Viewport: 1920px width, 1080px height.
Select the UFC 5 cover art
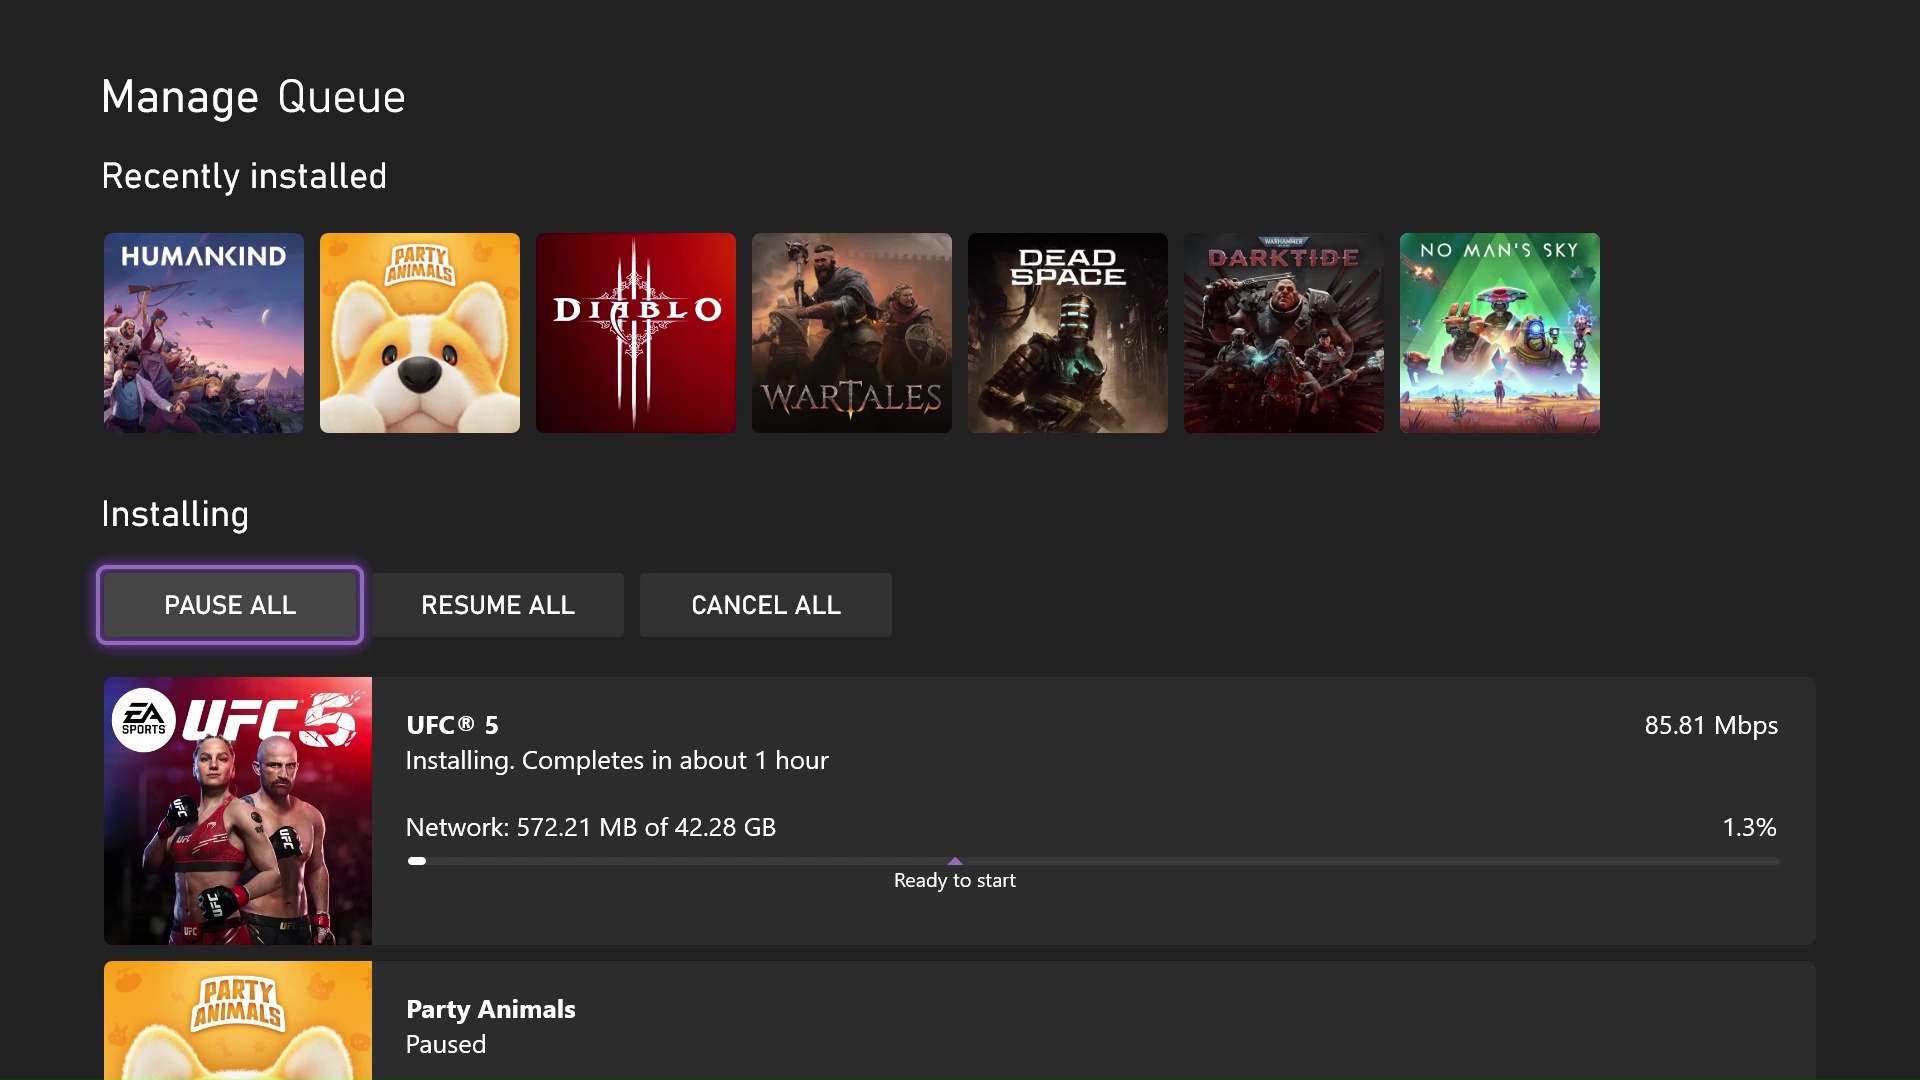coord(238,811)
